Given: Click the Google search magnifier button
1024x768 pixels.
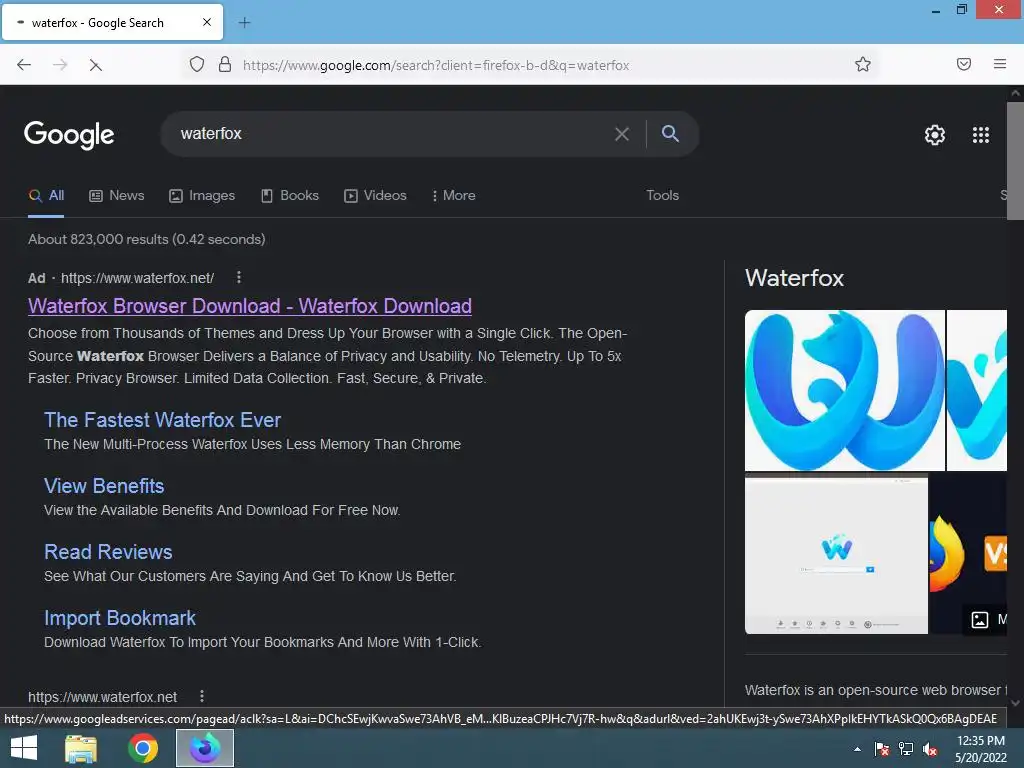Looking at the screenshot, I should tap(670, 133).
